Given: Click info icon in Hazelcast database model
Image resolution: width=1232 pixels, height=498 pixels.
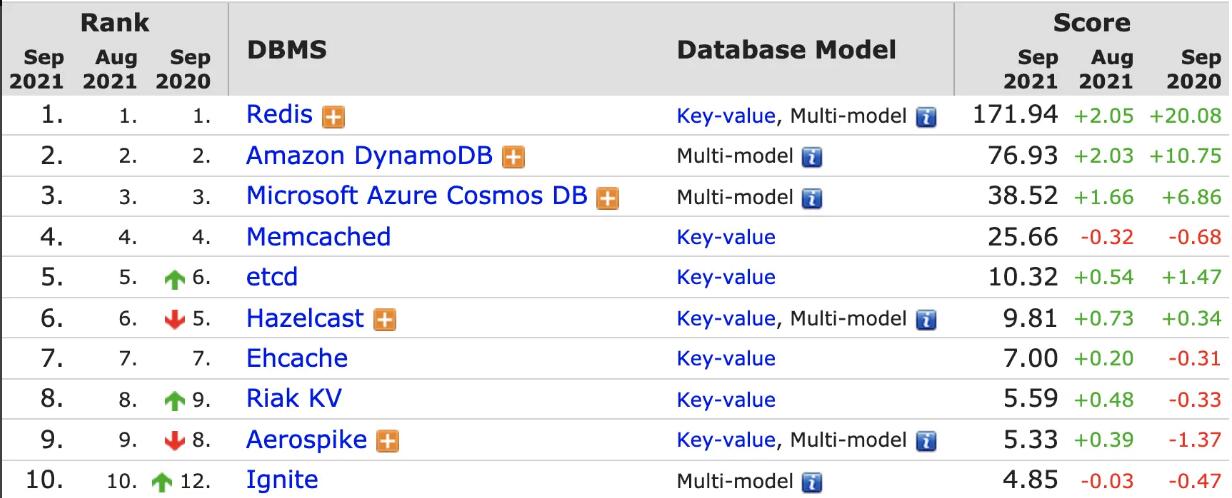Looking at the screenshot, I should [927, 320].
